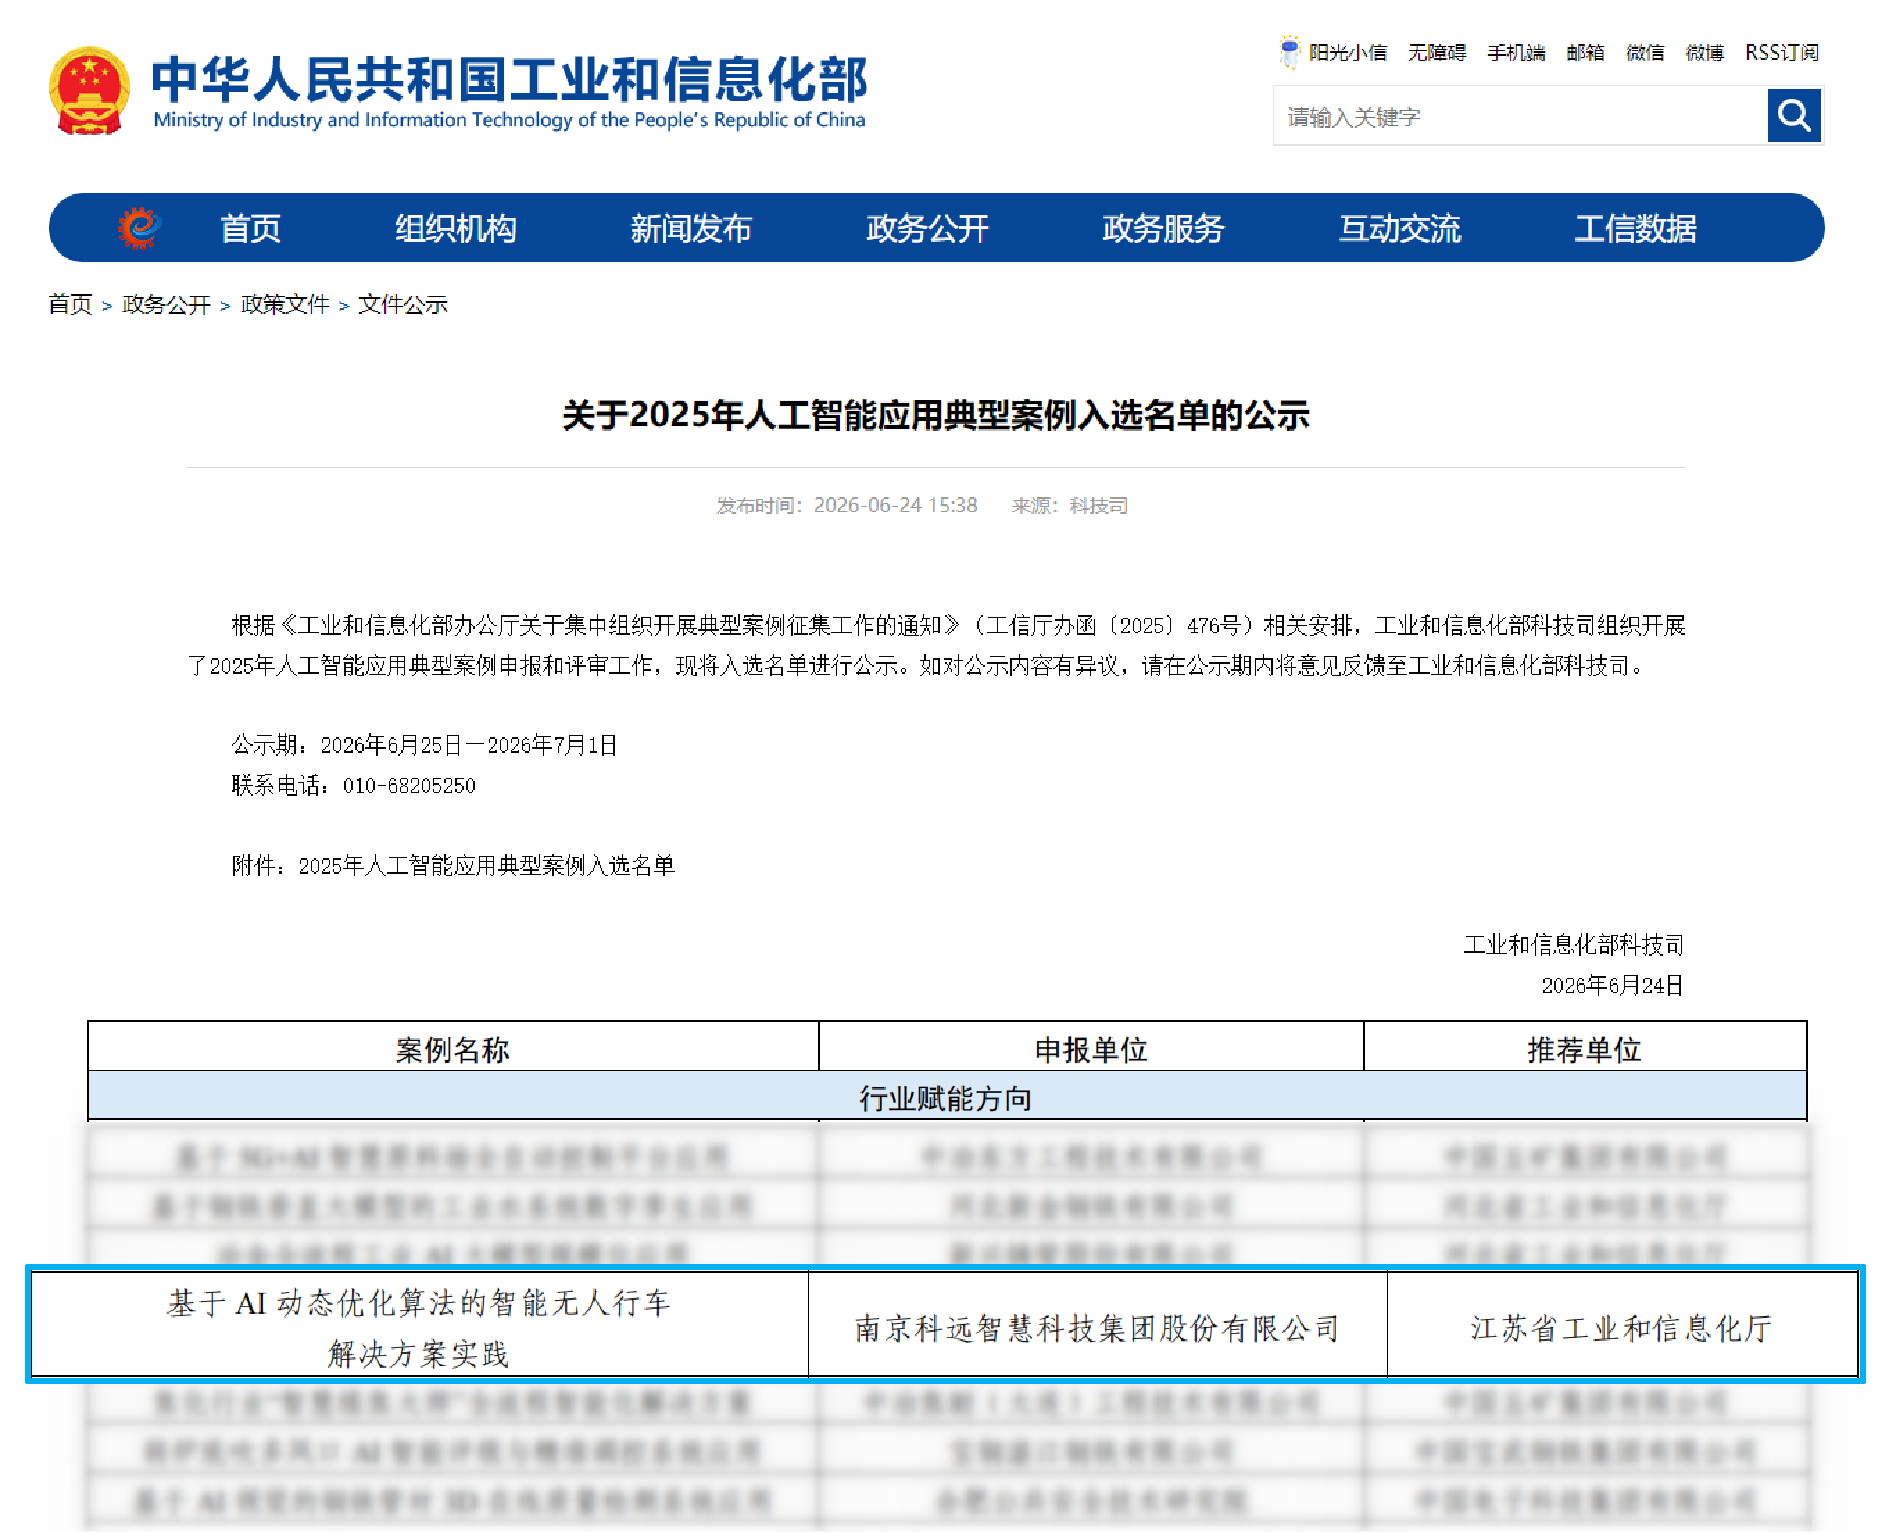The height and width of the screenshot is (1533, 1890).
Task: Click the article title 关于2025年人工智能应用典型案例入选名单的公示
Action: [x=936, y=415]
